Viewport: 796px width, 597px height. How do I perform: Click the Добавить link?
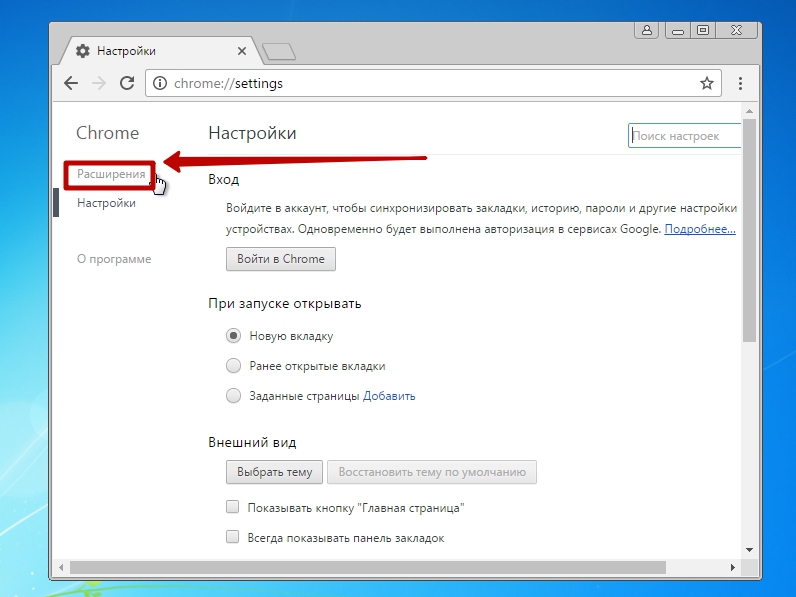tap(389, 396)
